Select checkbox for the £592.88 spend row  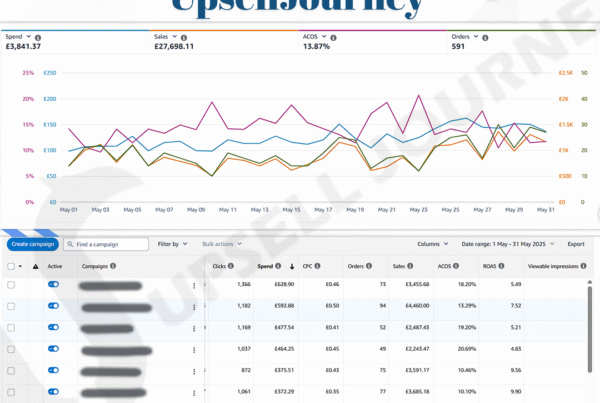[11, 306]
